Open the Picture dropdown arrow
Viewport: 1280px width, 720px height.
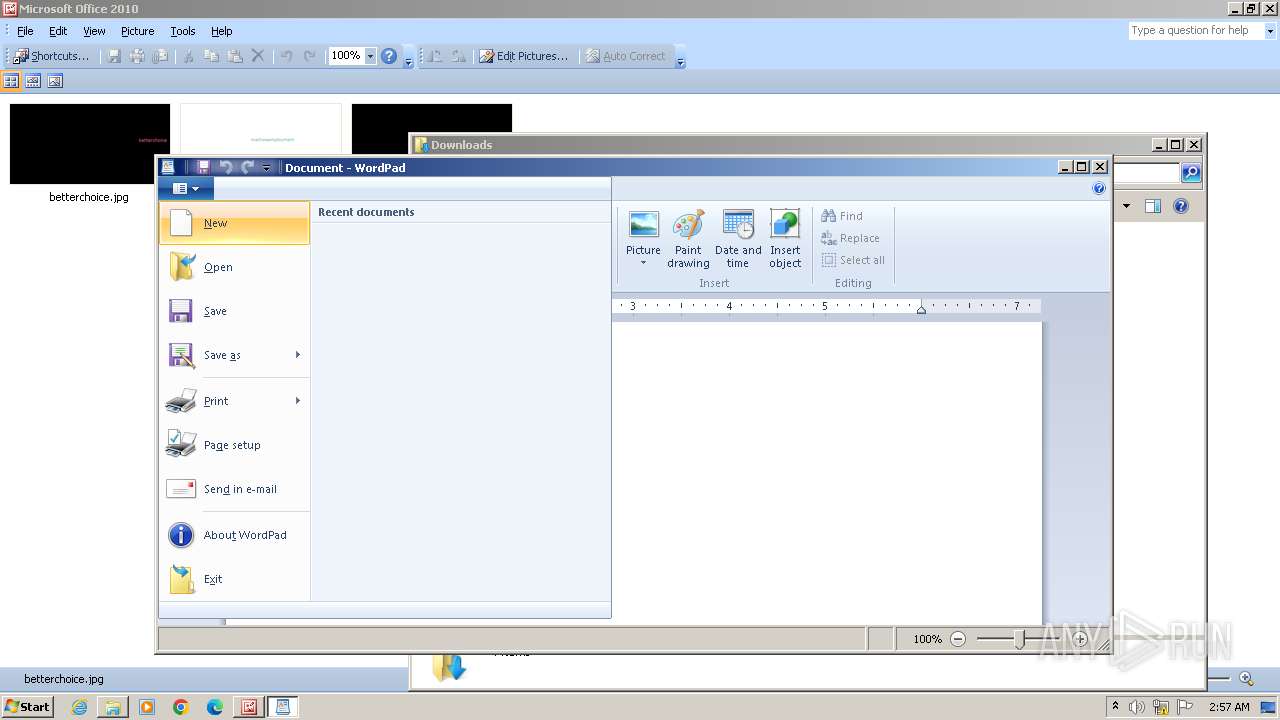coord(643,263)
